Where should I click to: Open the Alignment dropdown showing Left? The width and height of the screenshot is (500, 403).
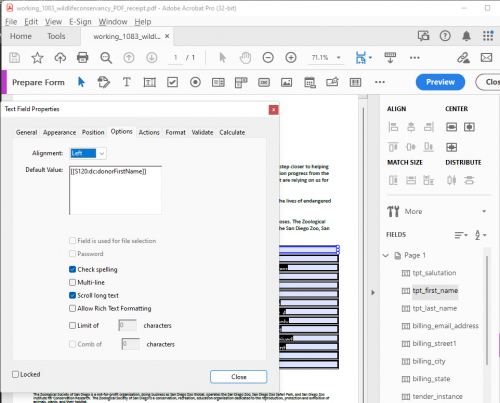pos(88,153)
